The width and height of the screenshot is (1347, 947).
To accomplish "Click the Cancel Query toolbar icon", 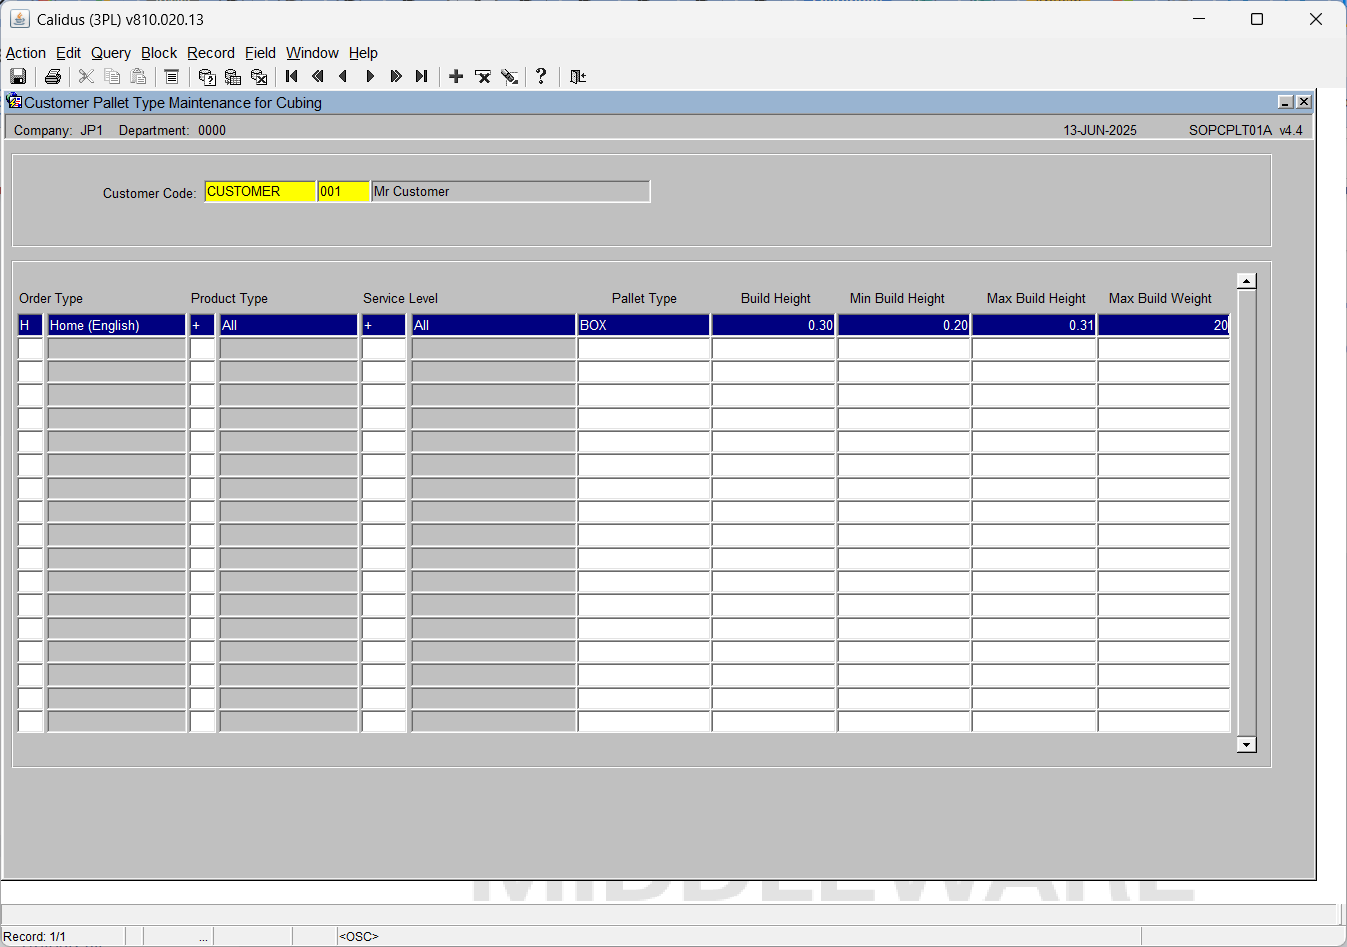I will point(259,77).
